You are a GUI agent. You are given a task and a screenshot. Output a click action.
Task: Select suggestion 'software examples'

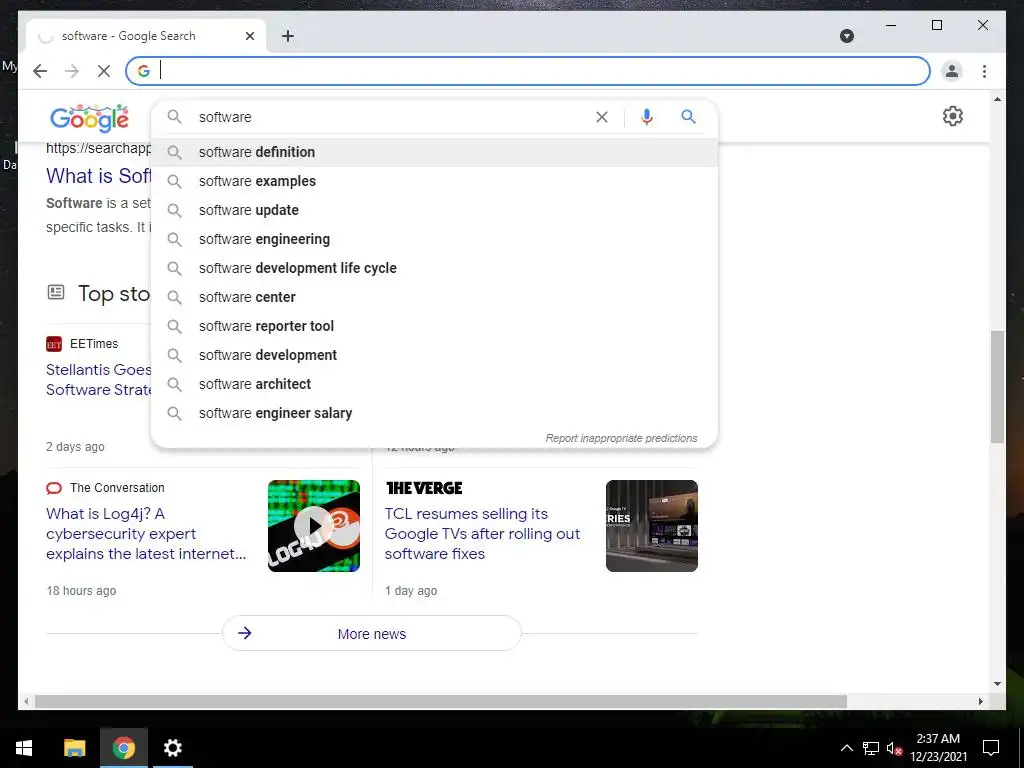(434, 181)
